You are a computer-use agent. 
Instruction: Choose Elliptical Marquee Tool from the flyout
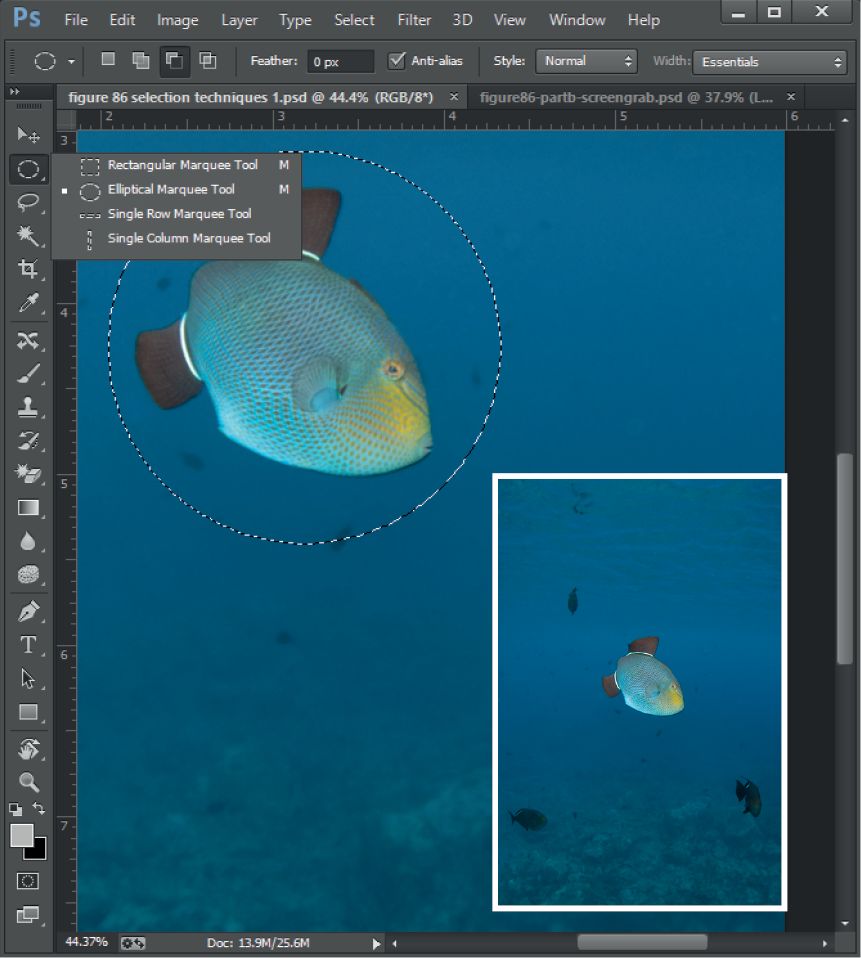(x=177, y=190)
